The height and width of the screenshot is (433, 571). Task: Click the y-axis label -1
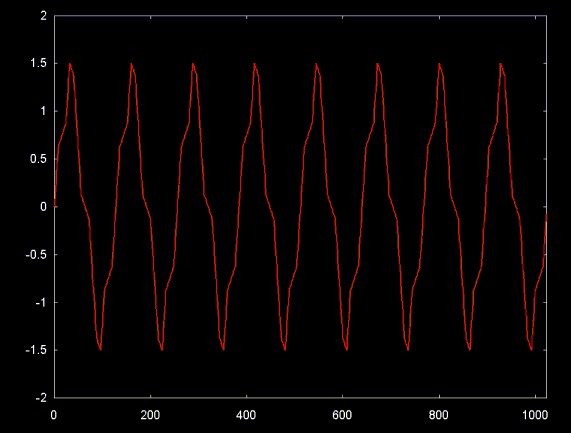pyautogui.click(x=42, y=303)
